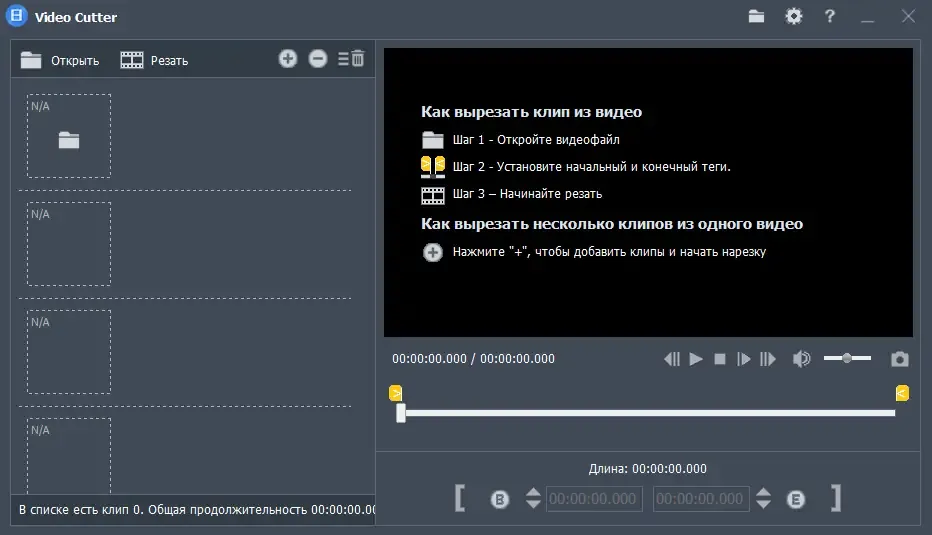Open the settings gear icon
This screenshot has width=932, height=535.
click(x=794, y=16)
